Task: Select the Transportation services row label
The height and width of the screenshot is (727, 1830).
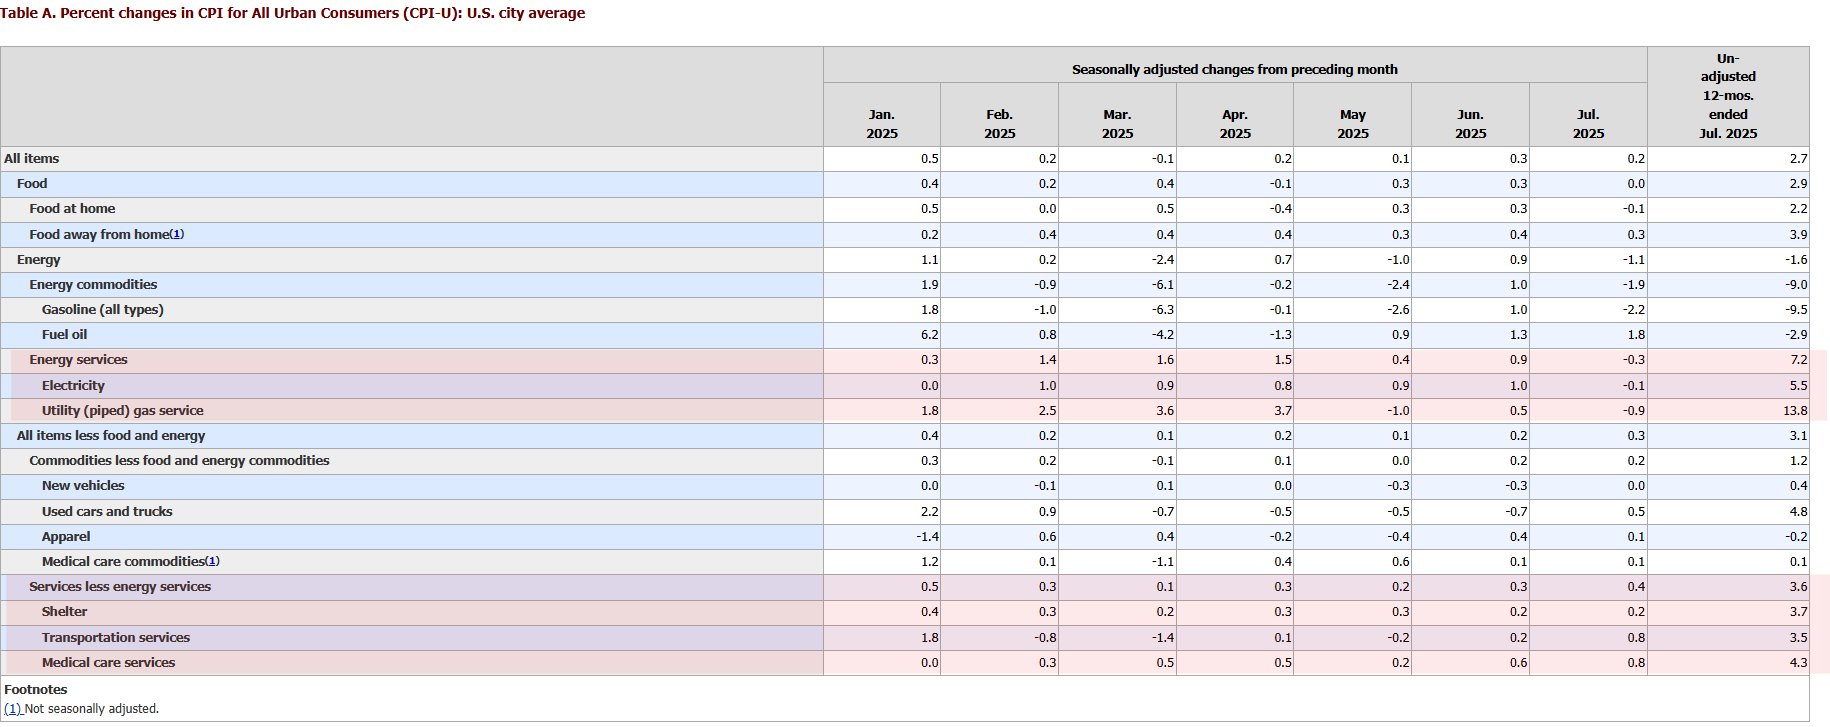Action: 115,637
